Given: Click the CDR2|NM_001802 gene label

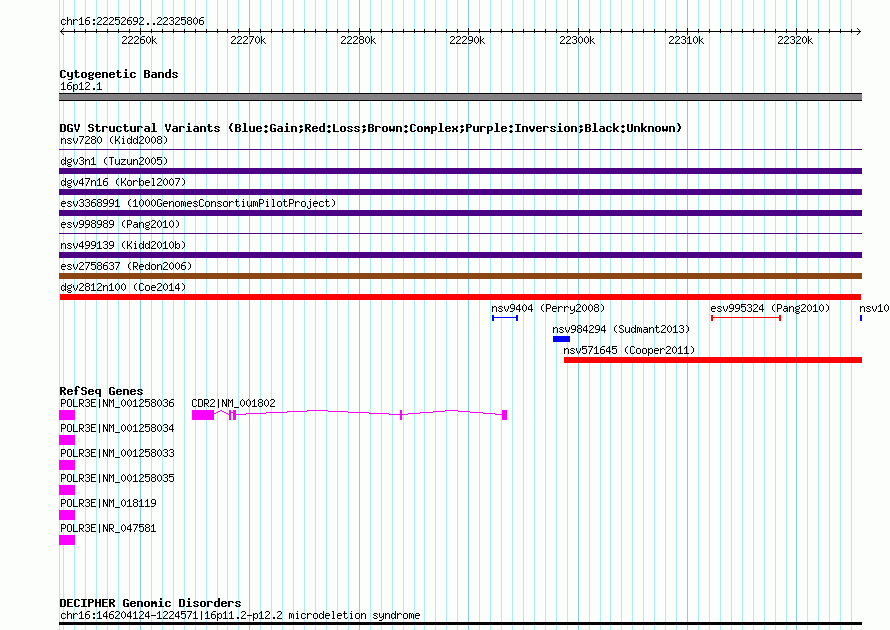Looking at the screenshot, I should pyautogui.click(x=233, y=403).
